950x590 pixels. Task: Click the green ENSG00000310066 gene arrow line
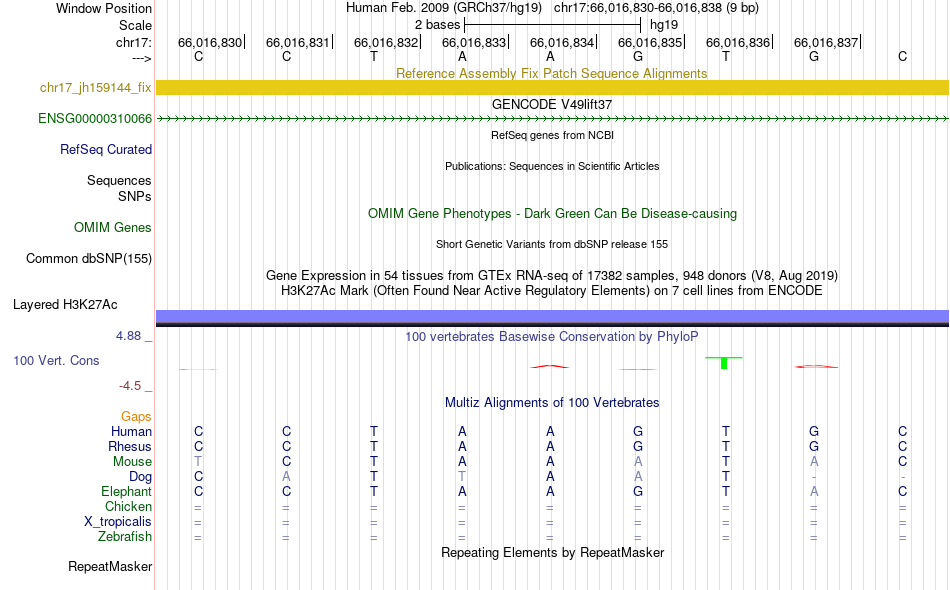coord(552,119)
